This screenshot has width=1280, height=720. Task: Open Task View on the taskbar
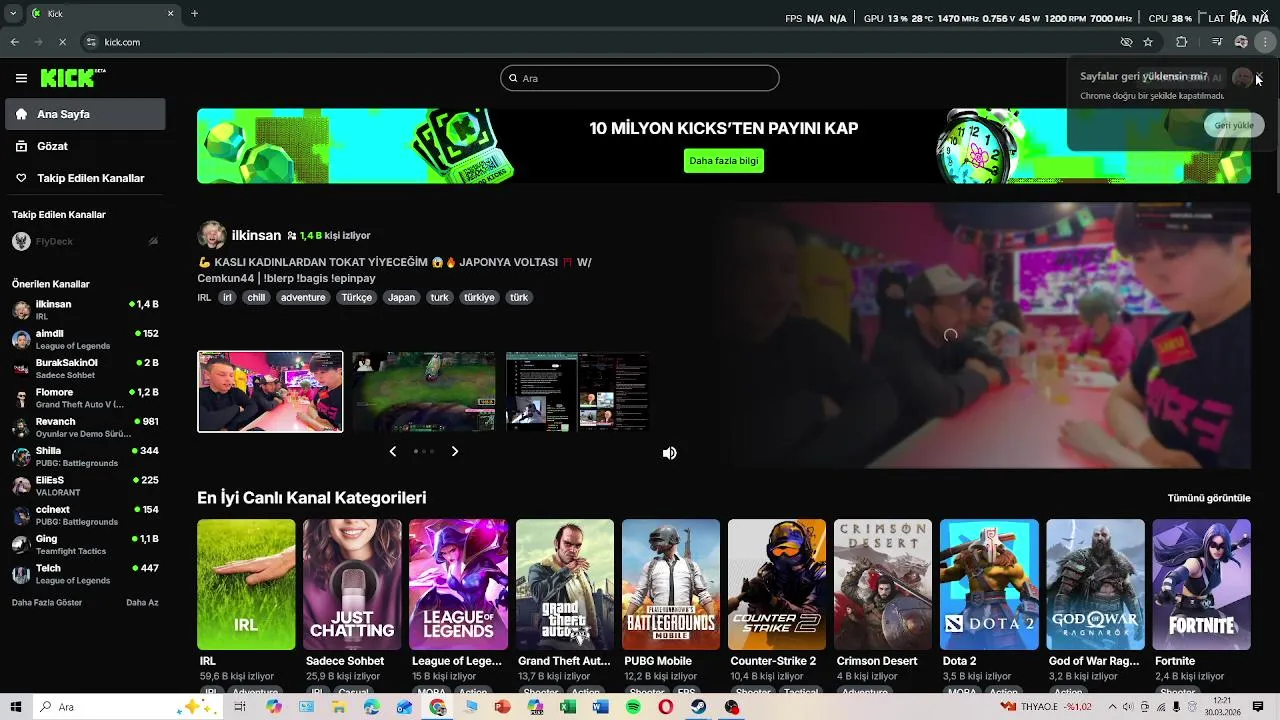(x=240, y=707)
